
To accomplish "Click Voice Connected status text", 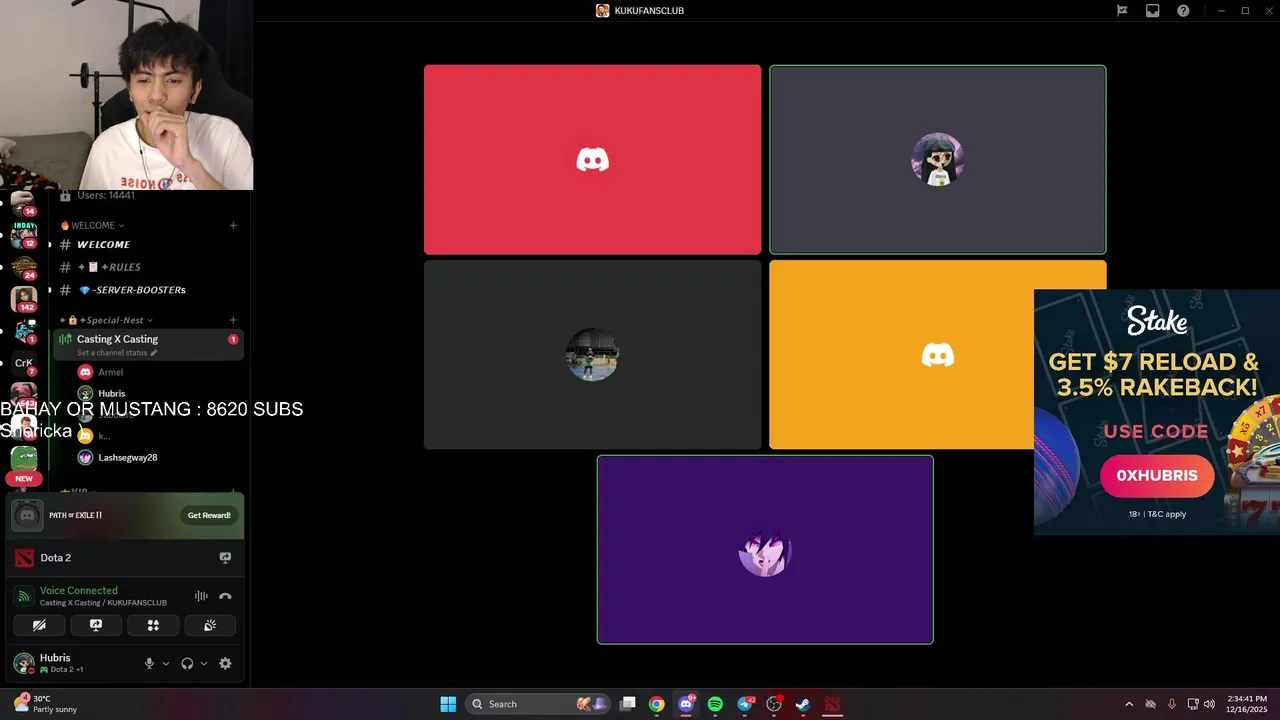I will (78, 590).
